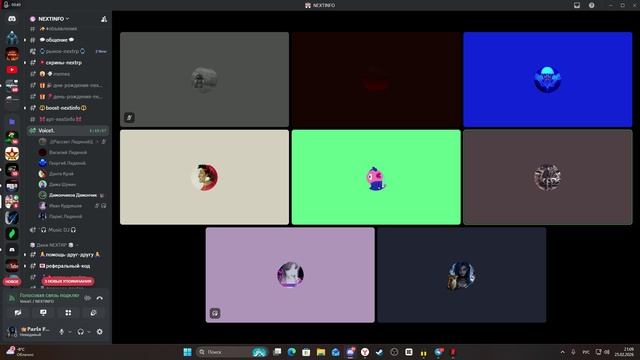Open Yandex browser from the taskbar
This screenshot has width=640, height=360.
coord(365,352)
